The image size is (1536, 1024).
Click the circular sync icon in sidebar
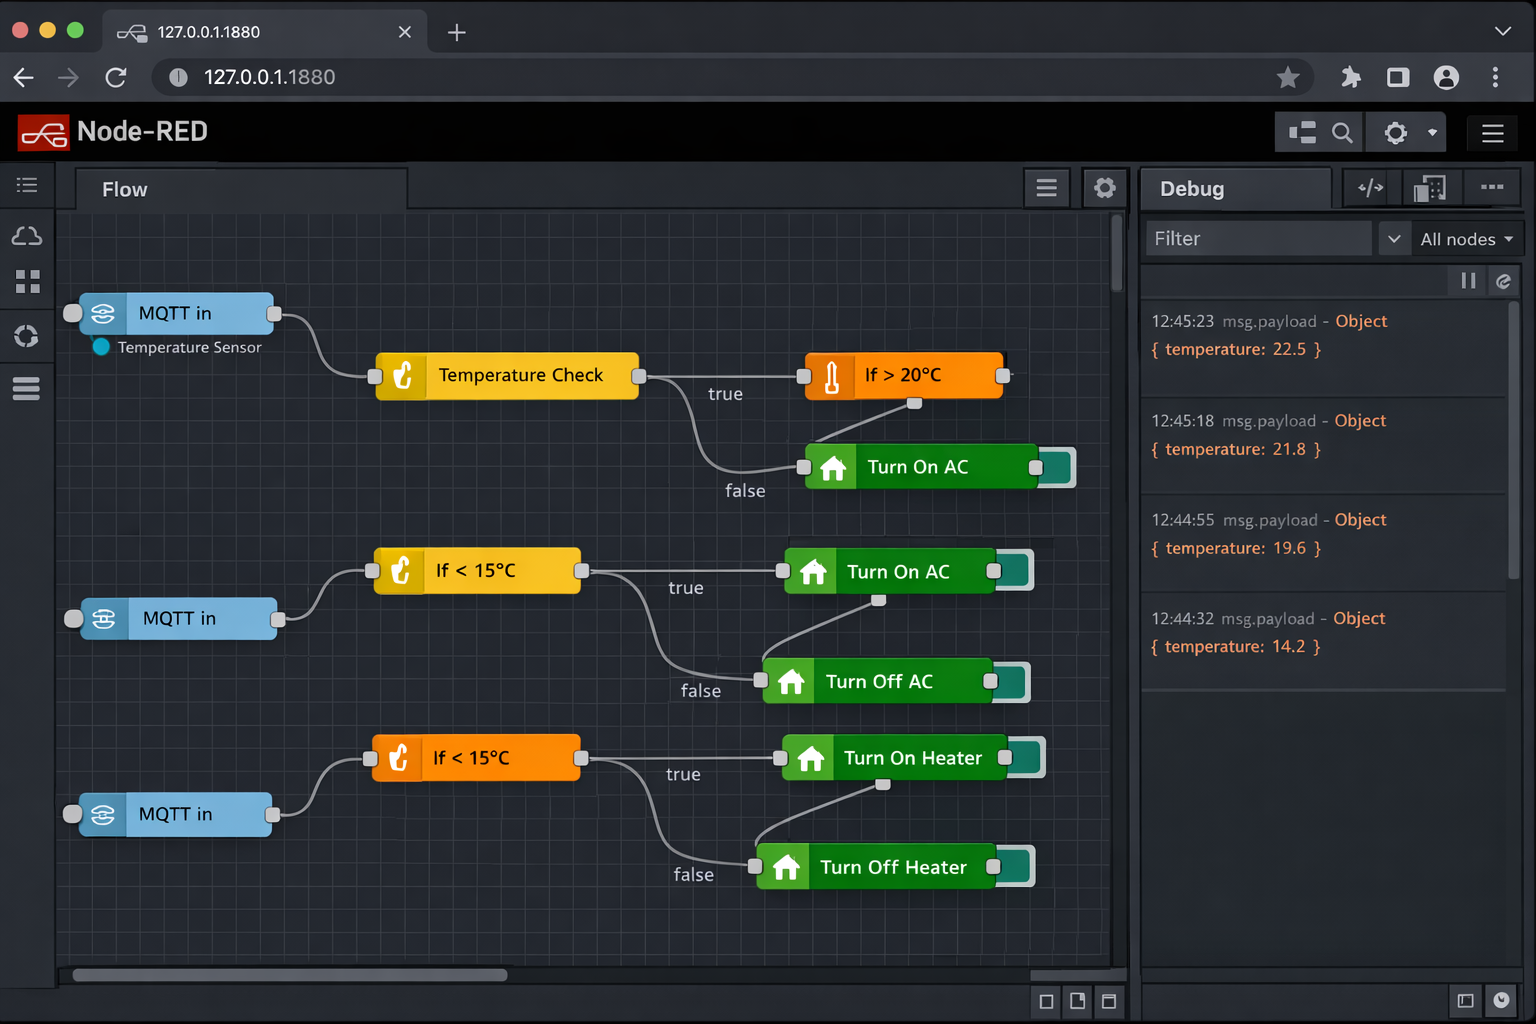coord(27,336)
